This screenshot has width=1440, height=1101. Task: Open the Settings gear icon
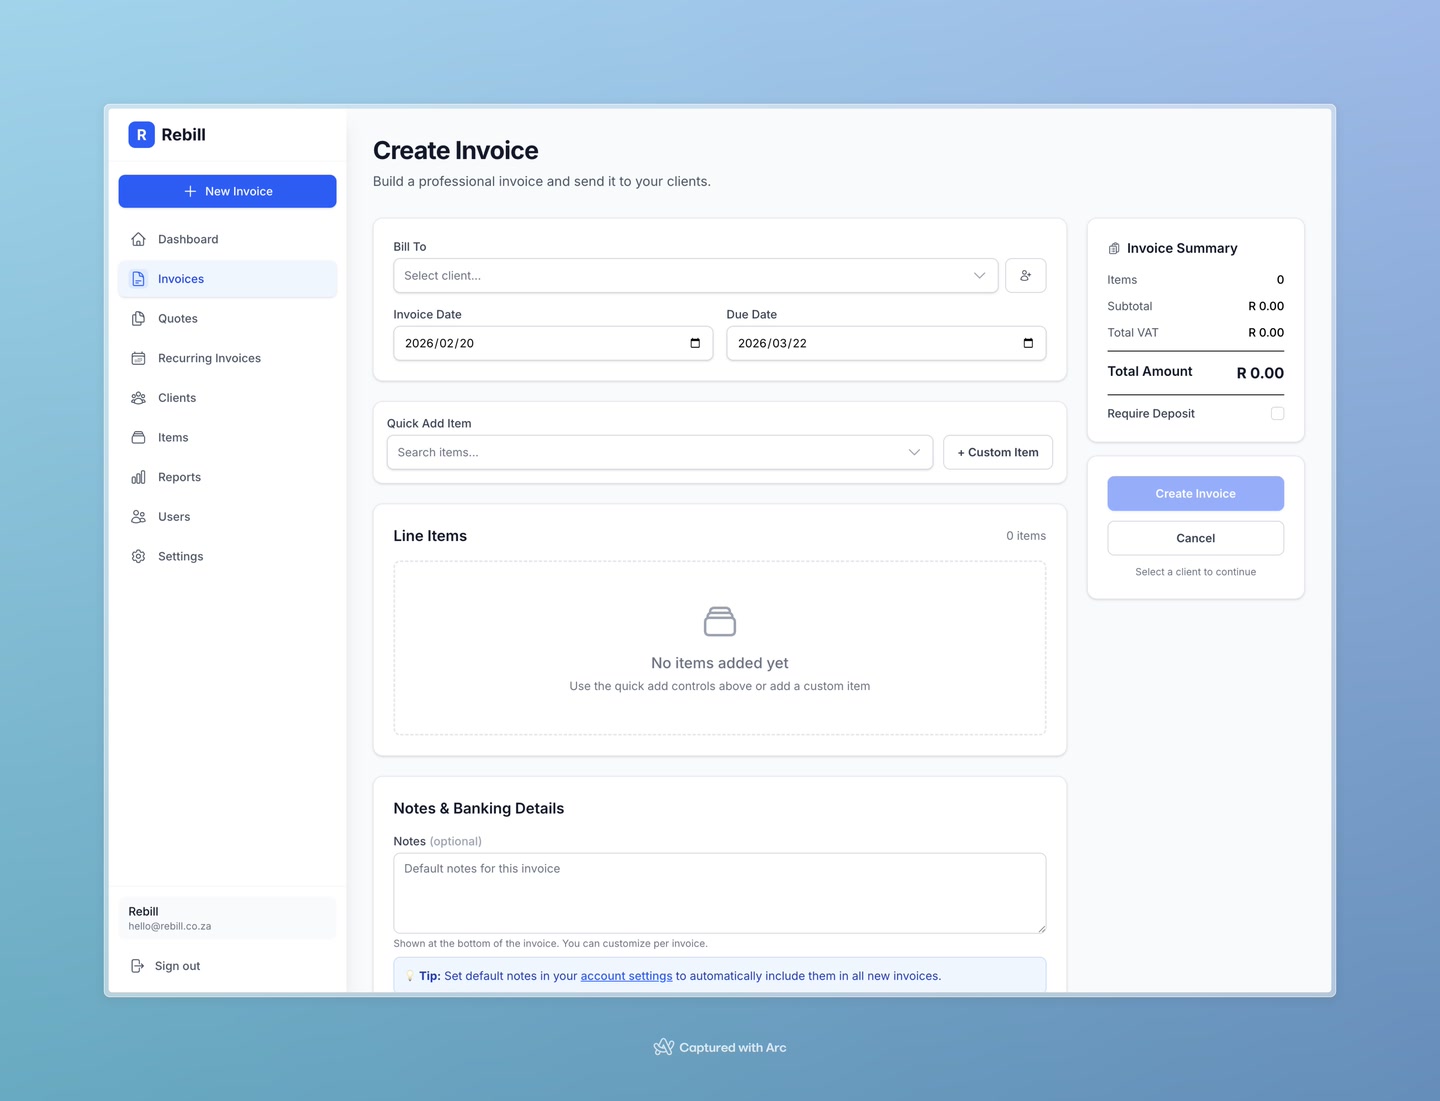pos(138,556)
